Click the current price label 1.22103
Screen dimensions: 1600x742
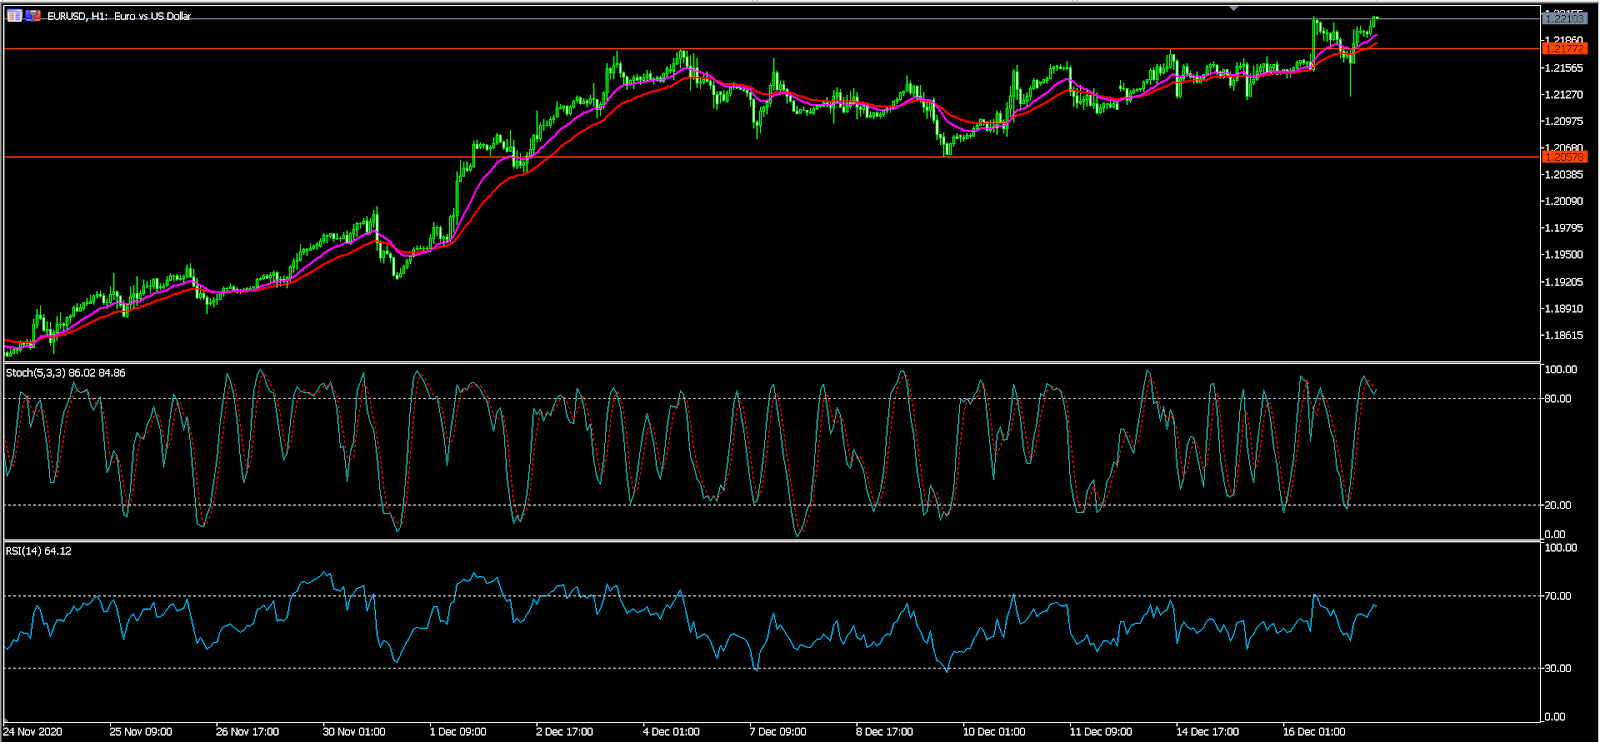point(1564,18)
